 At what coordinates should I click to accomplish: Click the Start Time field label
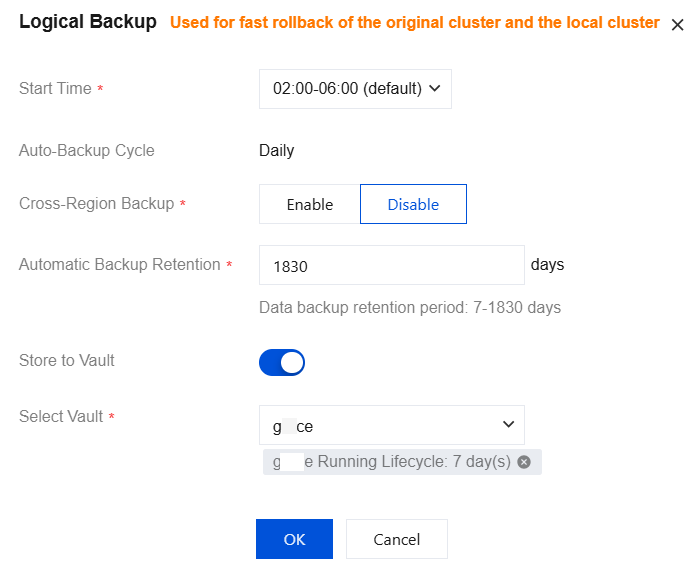(x=55, y=88)
